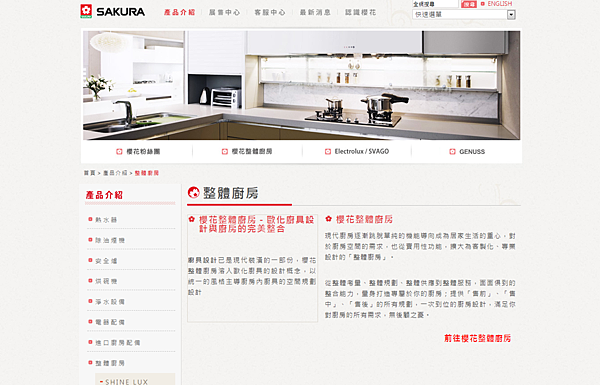Screen dimensions: 600x385
Task: Click the sakura icon beside 整體廚房 heading
Action: coord(194,192)
